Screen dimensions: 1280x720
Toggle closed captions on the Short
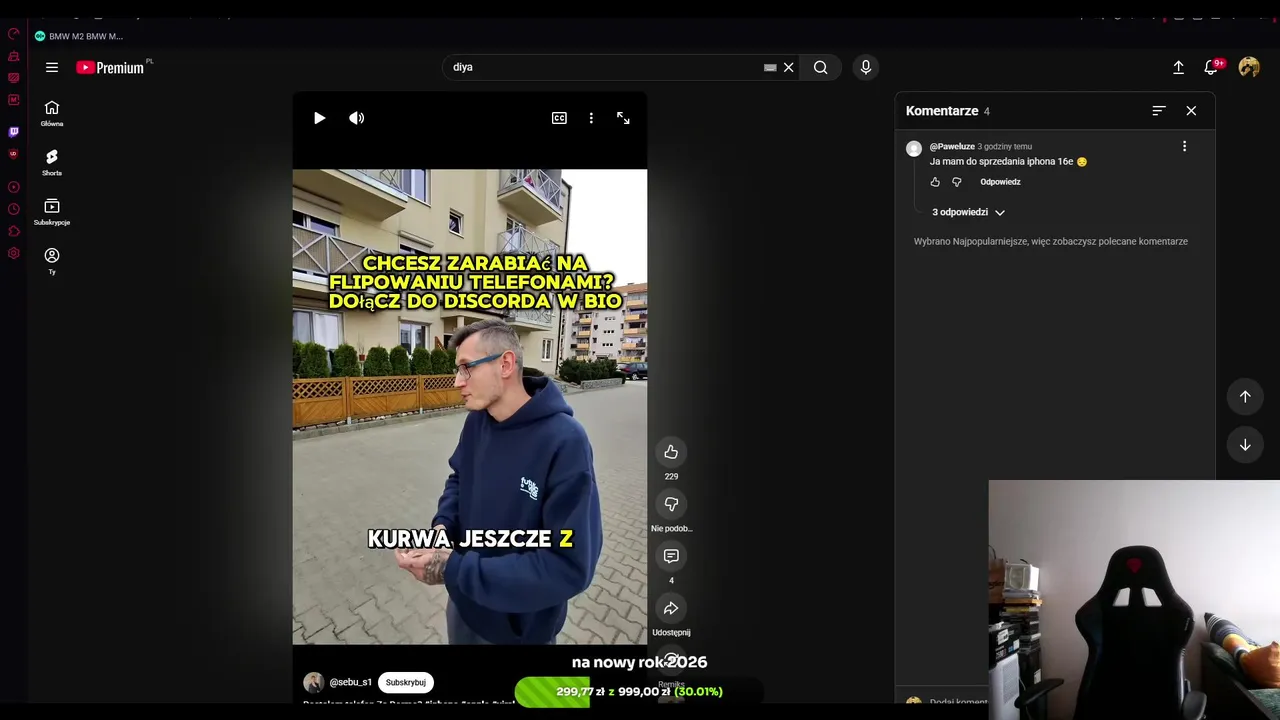559,118
